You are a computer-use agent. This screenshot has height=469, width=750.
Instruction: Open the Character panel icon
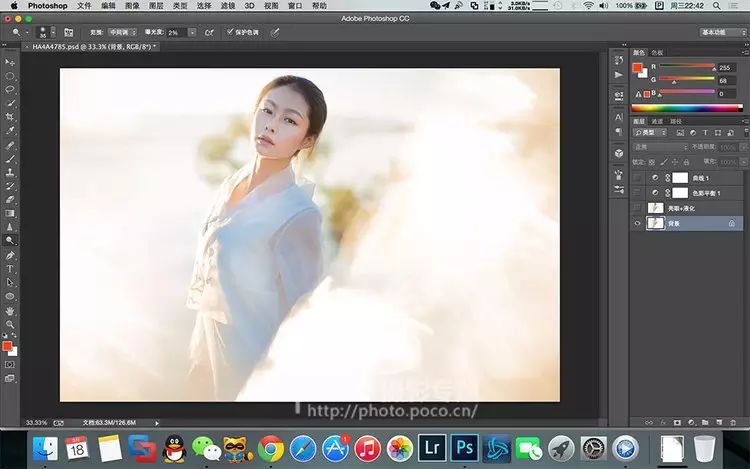pos(618,117)
